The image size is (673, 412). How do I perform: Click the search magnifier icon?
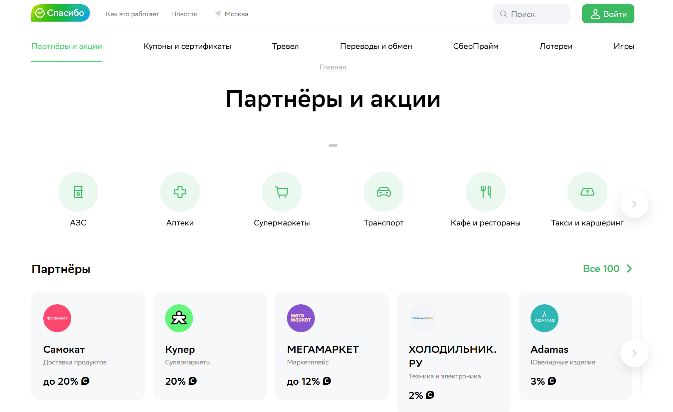pos(503,14)
